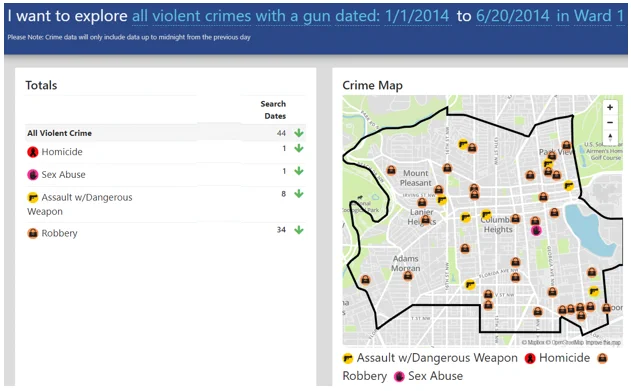631x391 pixels.
Task: Click Assault w/Dangerous Weapon icon in Totals
Action: (x=33, y=198)
